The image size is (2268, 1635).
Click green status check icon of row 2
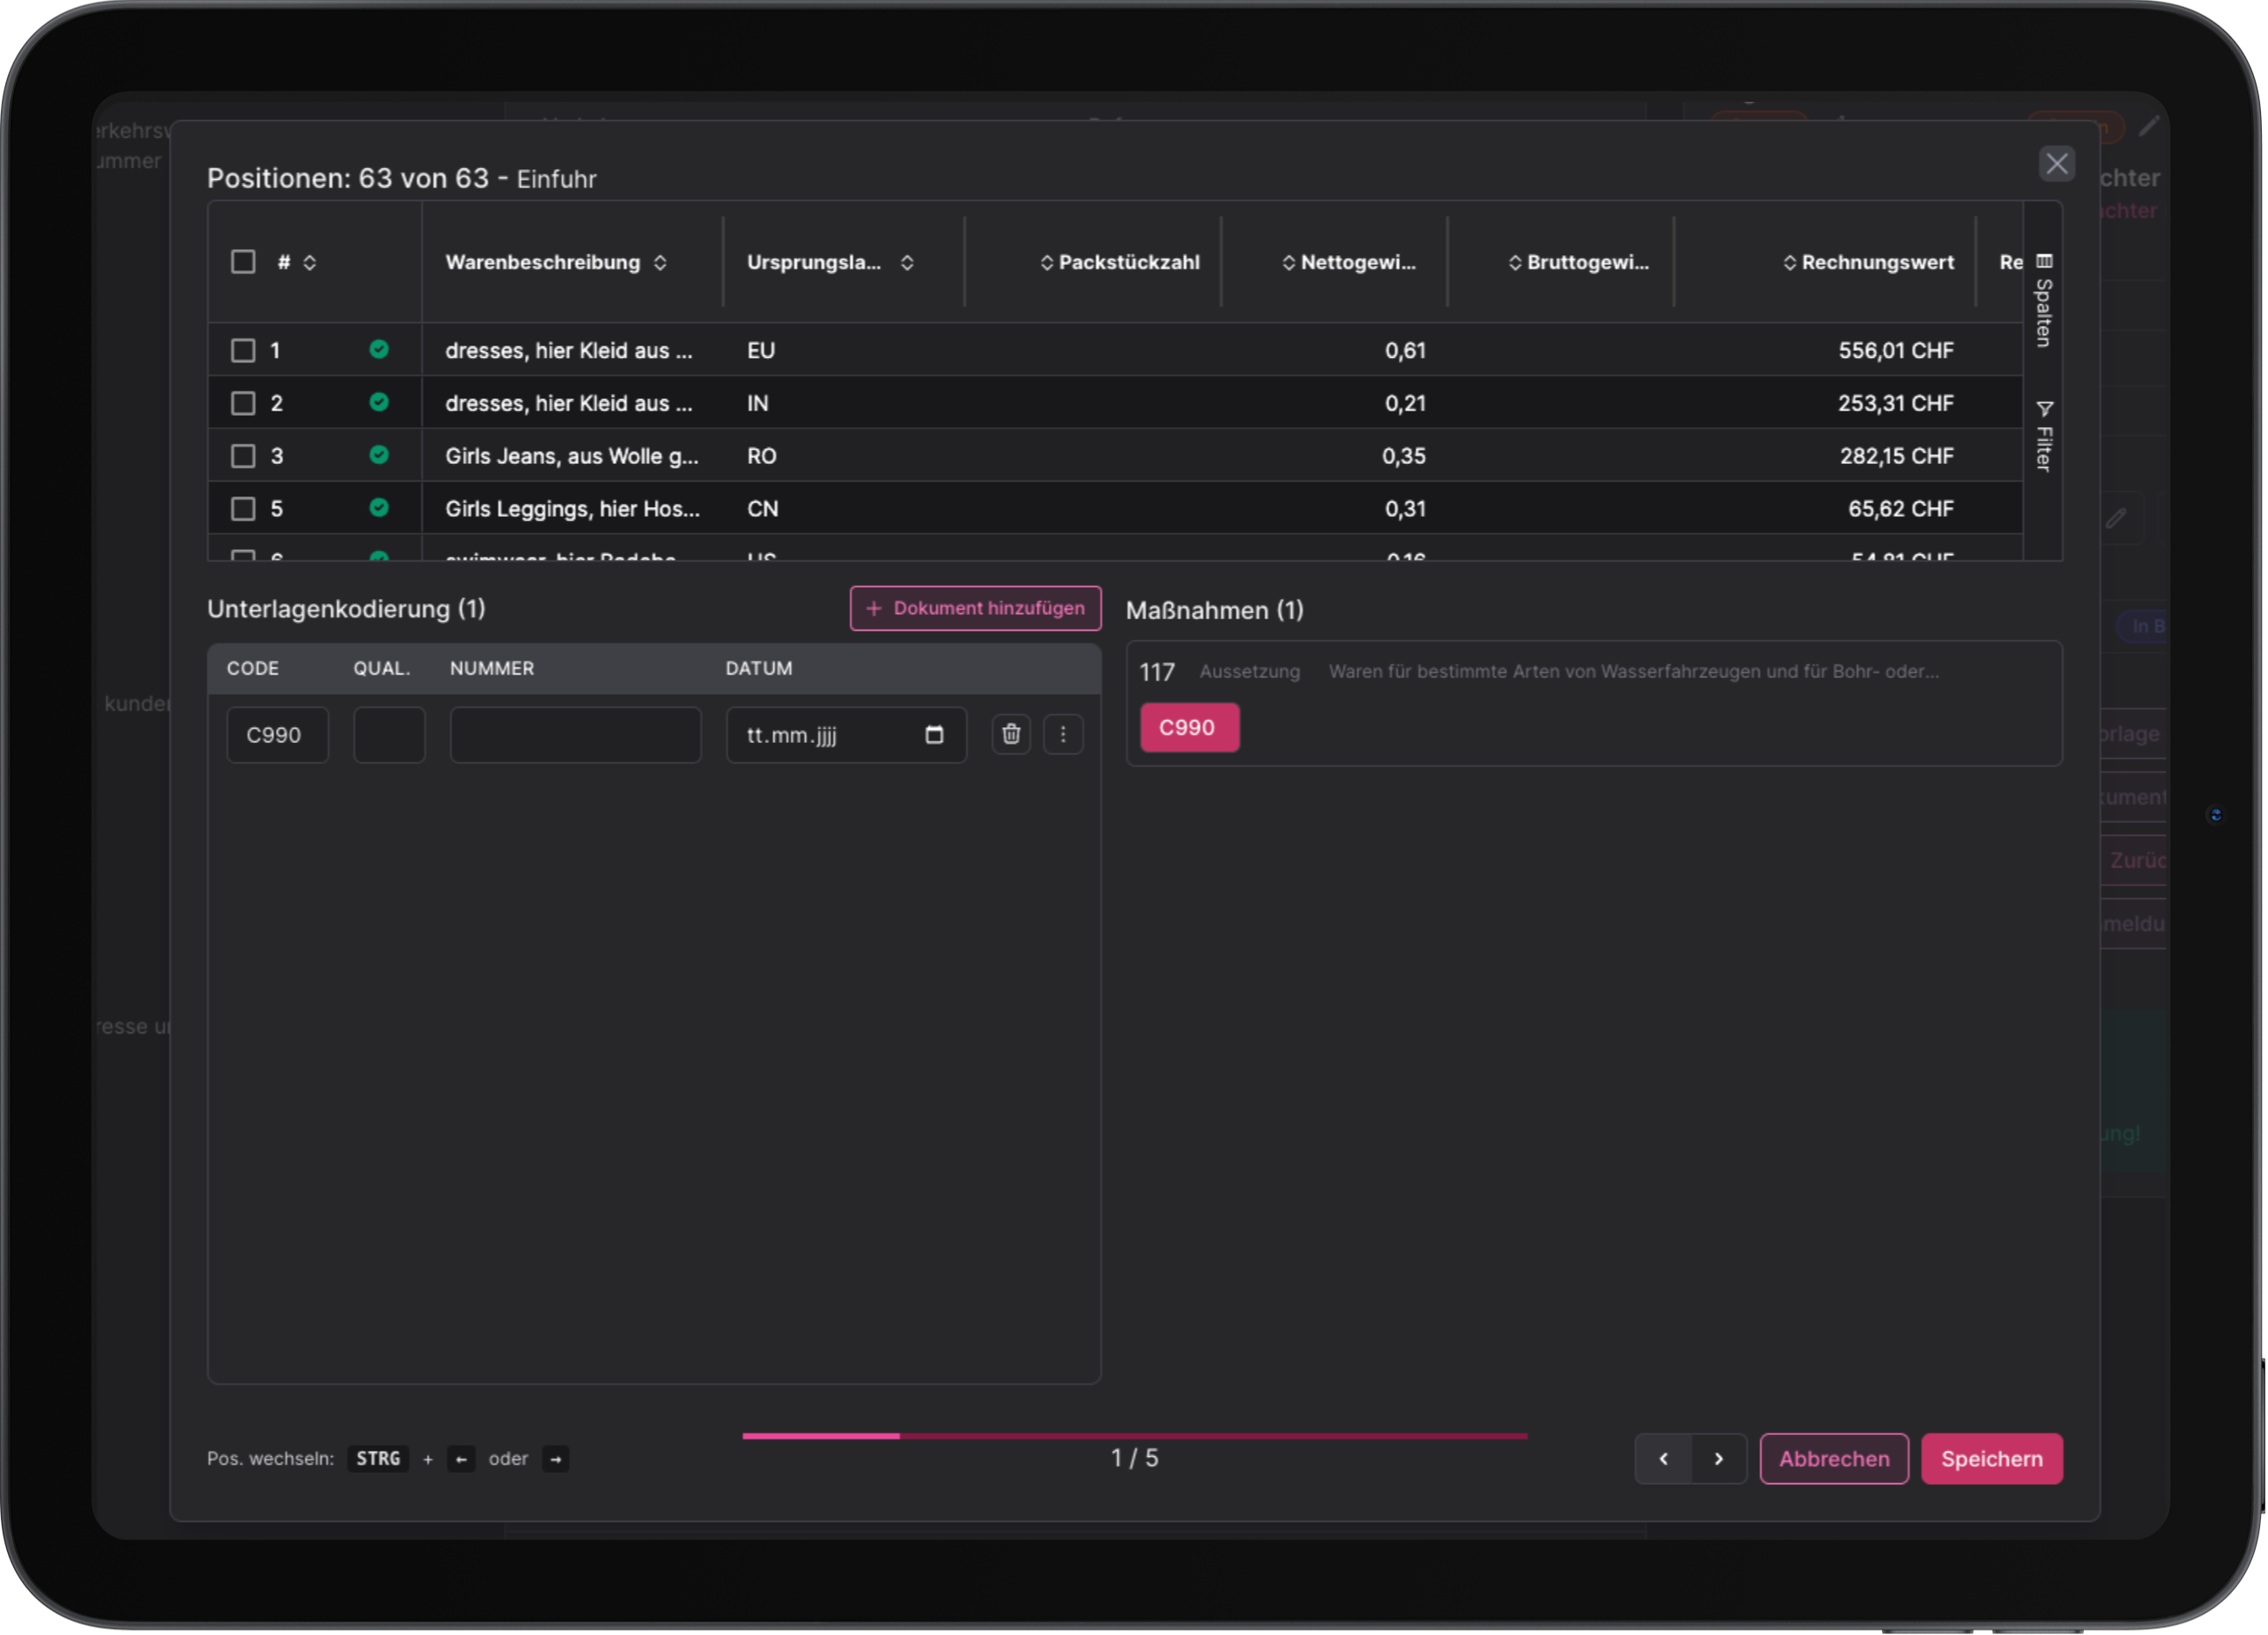(379, 403)
